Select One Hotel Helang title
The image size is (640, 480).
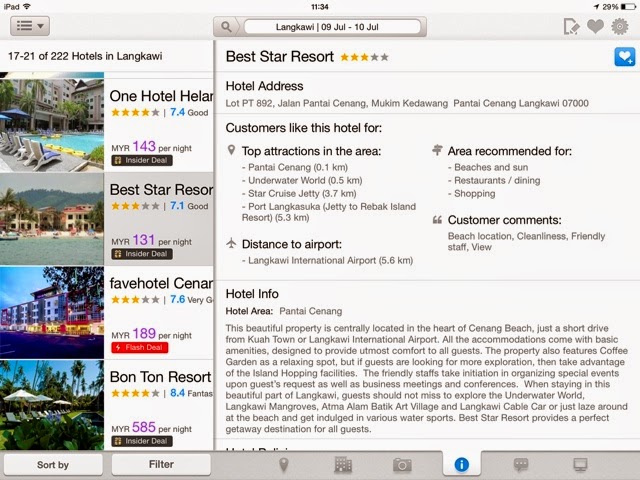click(161, 96)
